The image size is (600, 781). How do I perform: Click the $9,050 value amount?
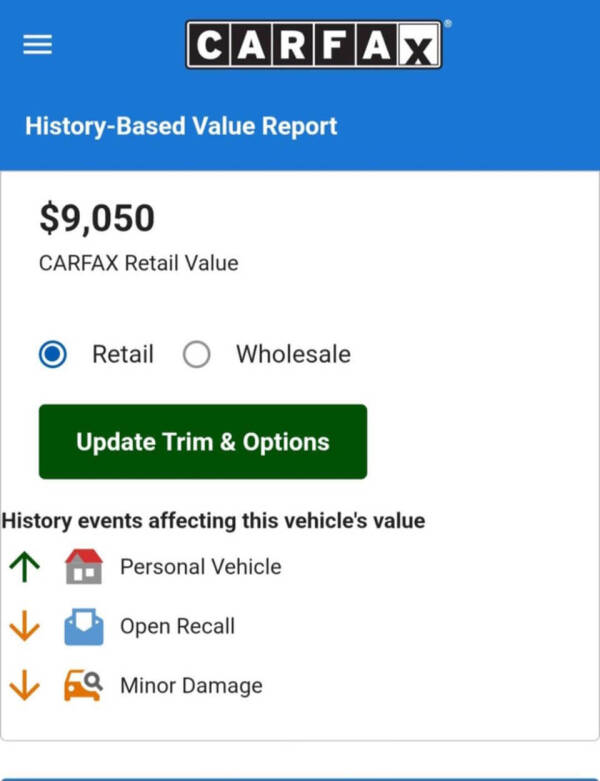point(97,219)
